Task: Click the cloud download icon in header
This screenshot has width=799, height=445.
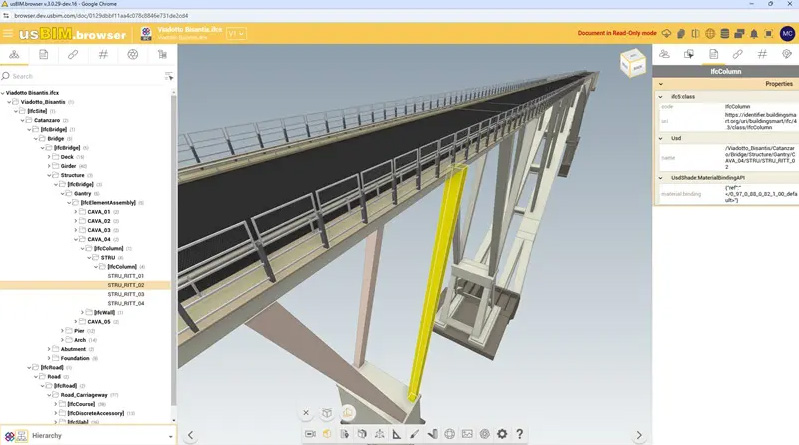Action: pos(666,34)
